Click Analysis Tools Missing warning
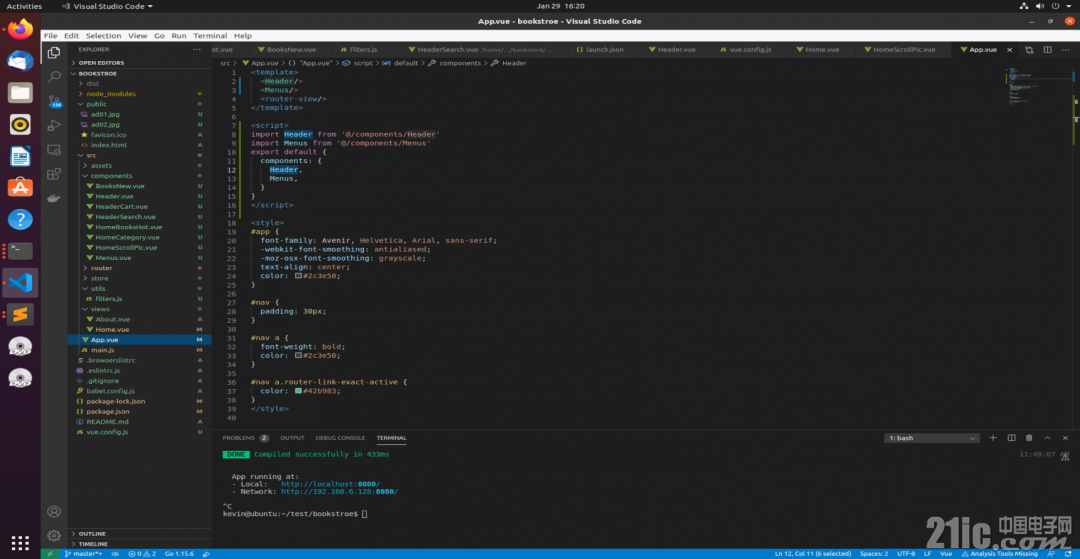This screenshot has width=1080, height=559. tap(999, 553)
